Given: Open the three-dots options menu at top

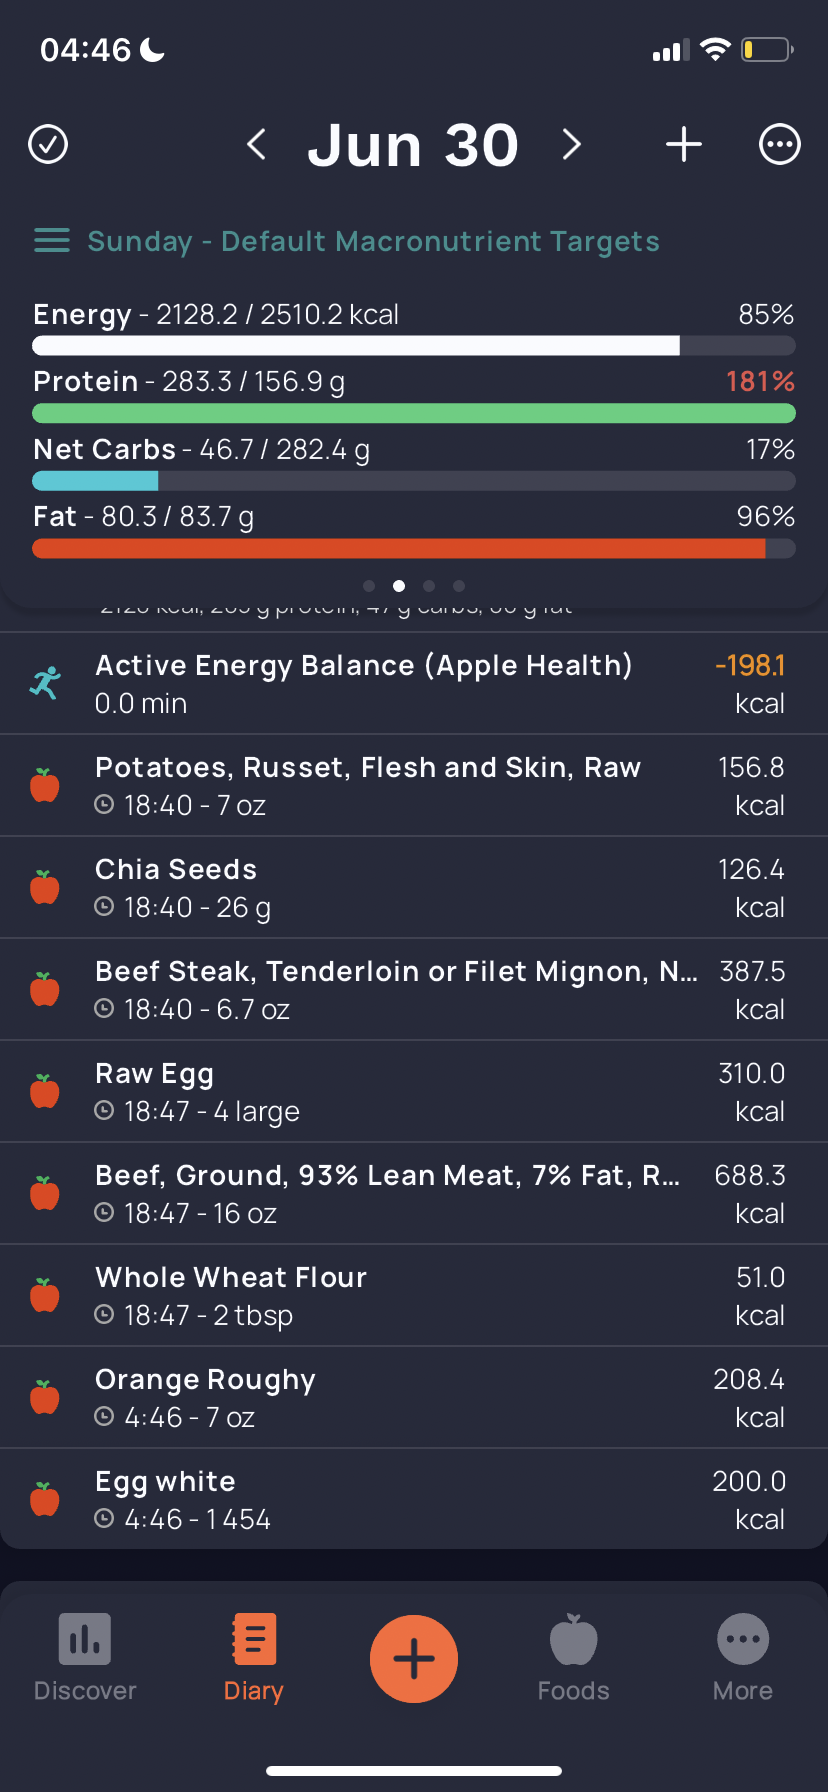Looking at the screenshot, I should click(780, 144).
